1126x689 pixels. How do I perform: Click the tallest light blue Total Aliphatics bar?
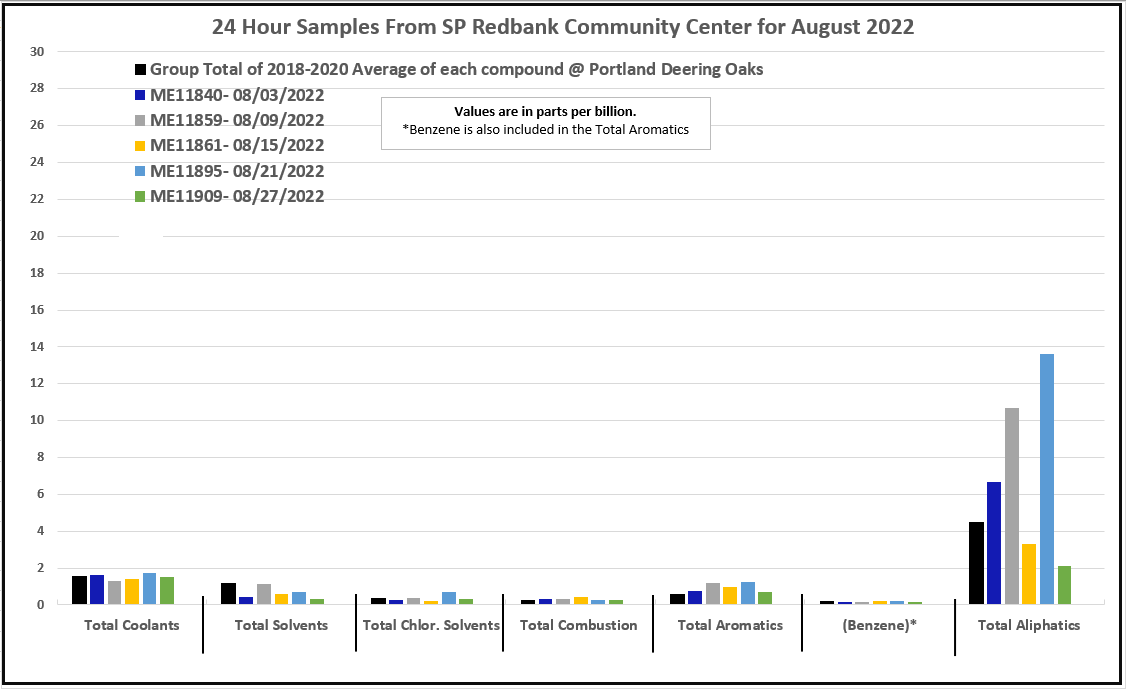click(1046, 480)
